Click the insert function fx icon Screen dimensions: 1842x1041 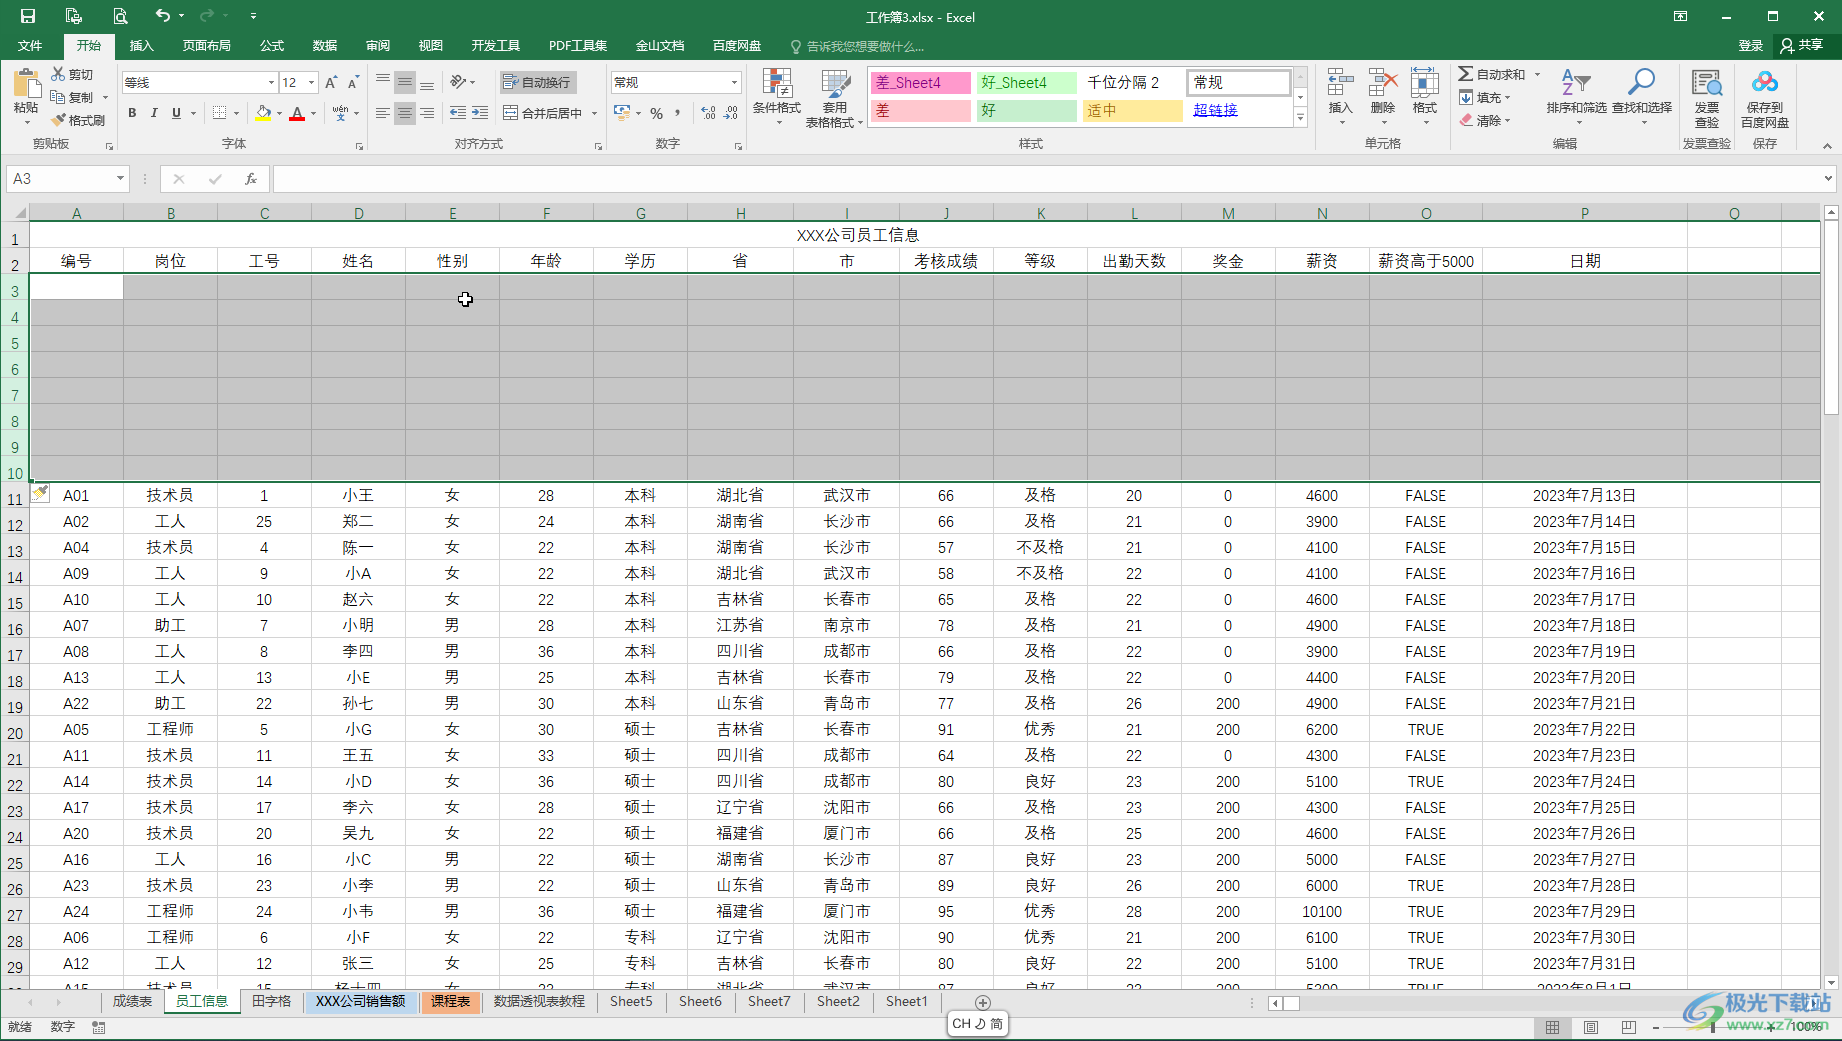coord(251,179)
